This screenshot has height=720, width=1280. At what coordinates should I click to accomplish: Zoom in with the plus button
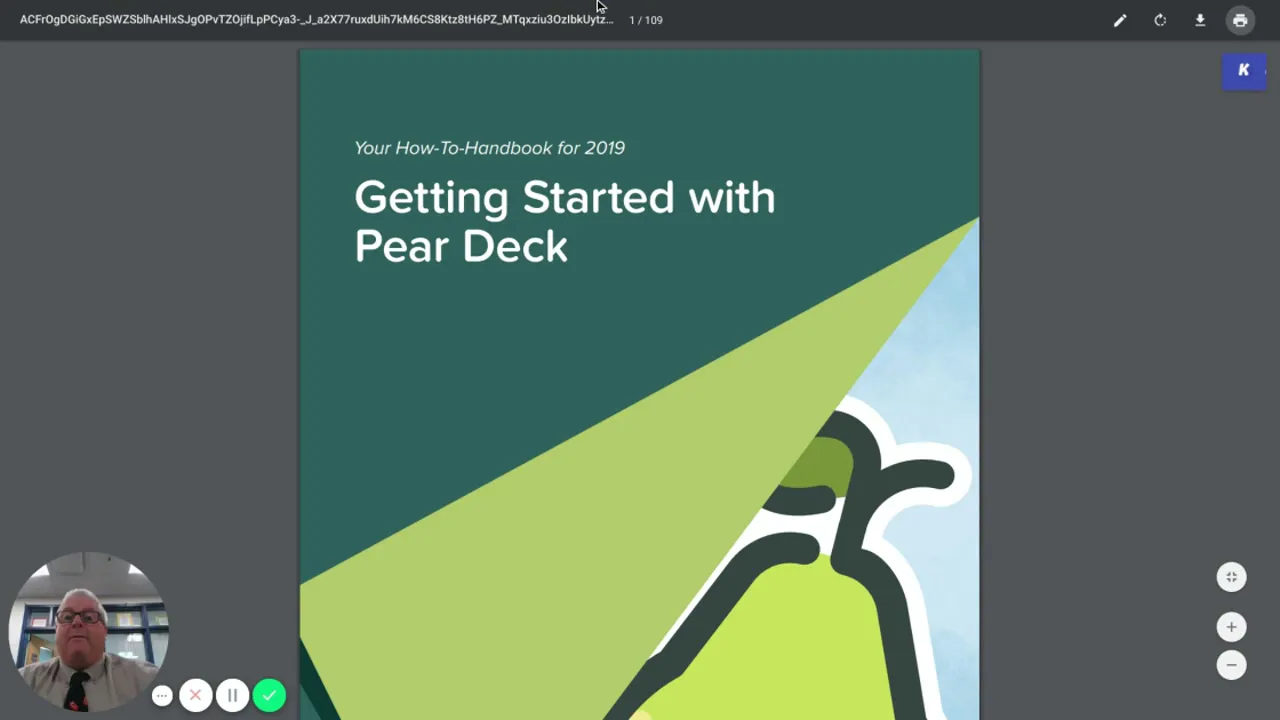1231,627
